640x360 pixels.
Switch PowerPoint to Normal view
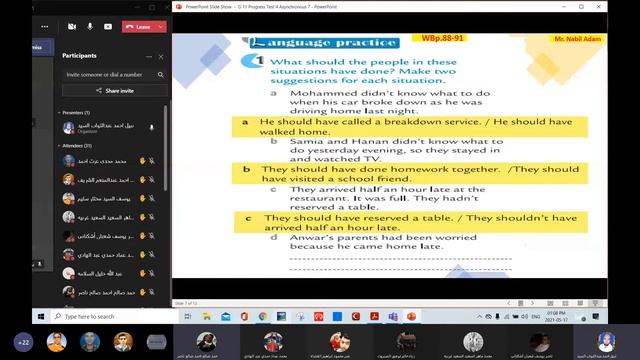[x=550, y=303]
